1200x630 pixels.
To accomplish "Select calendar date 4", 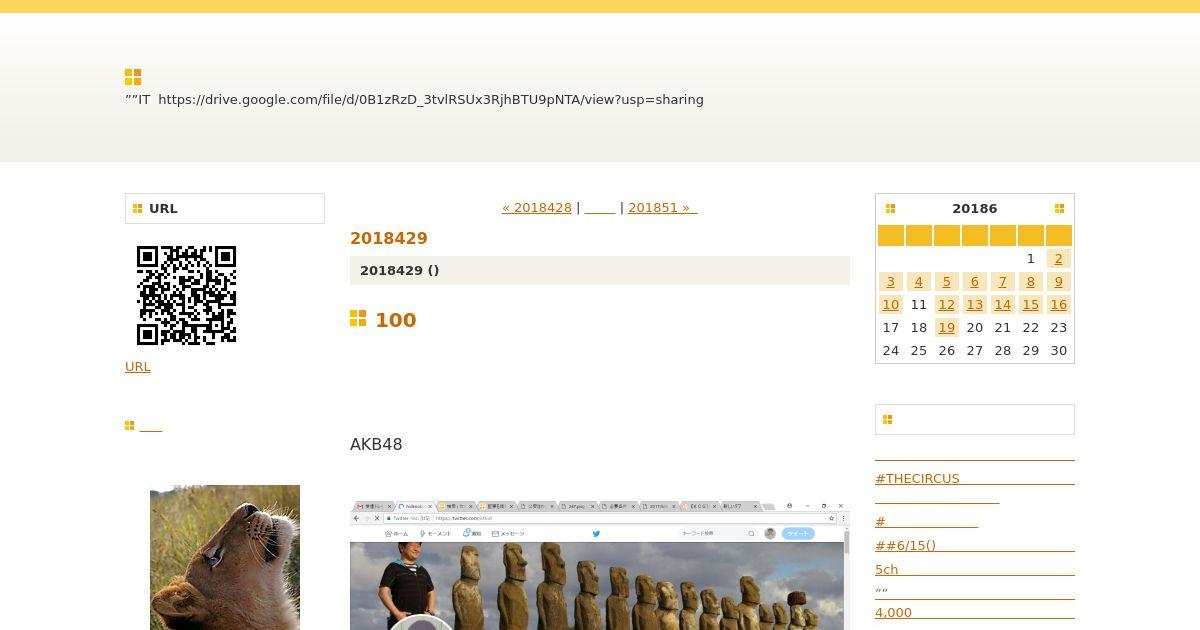I will point(919,282).
